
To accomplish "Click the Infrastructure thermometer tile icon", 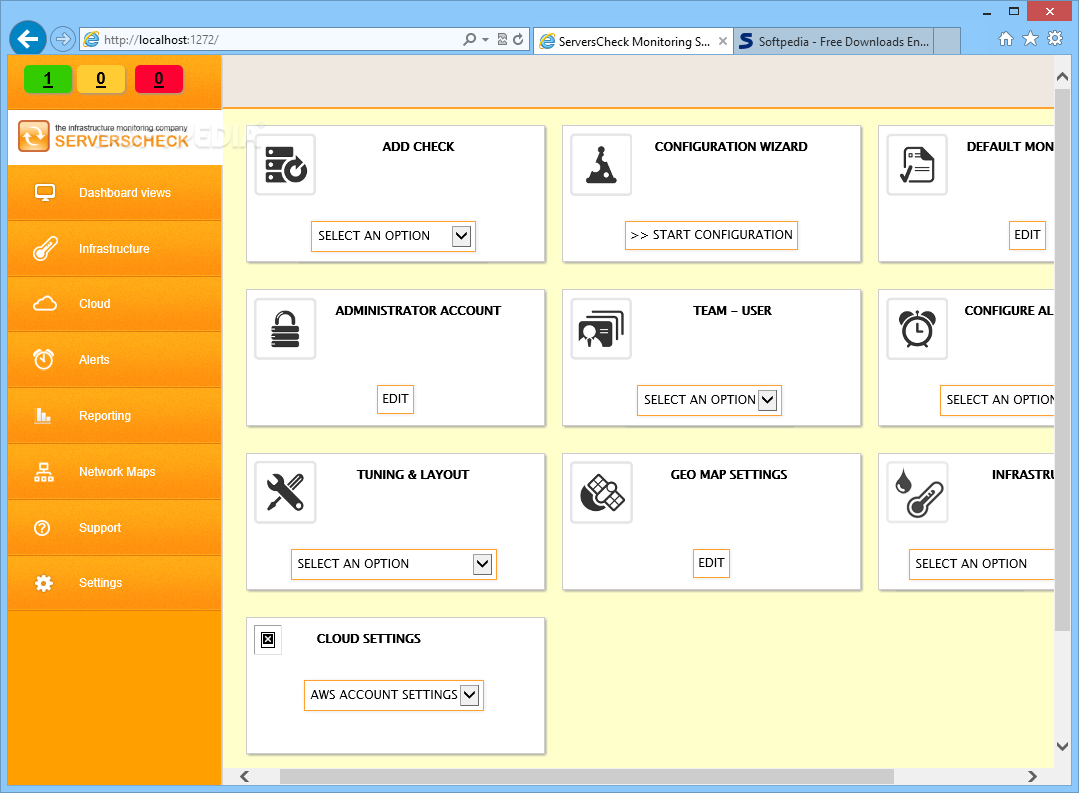I will tap(917, 492).
